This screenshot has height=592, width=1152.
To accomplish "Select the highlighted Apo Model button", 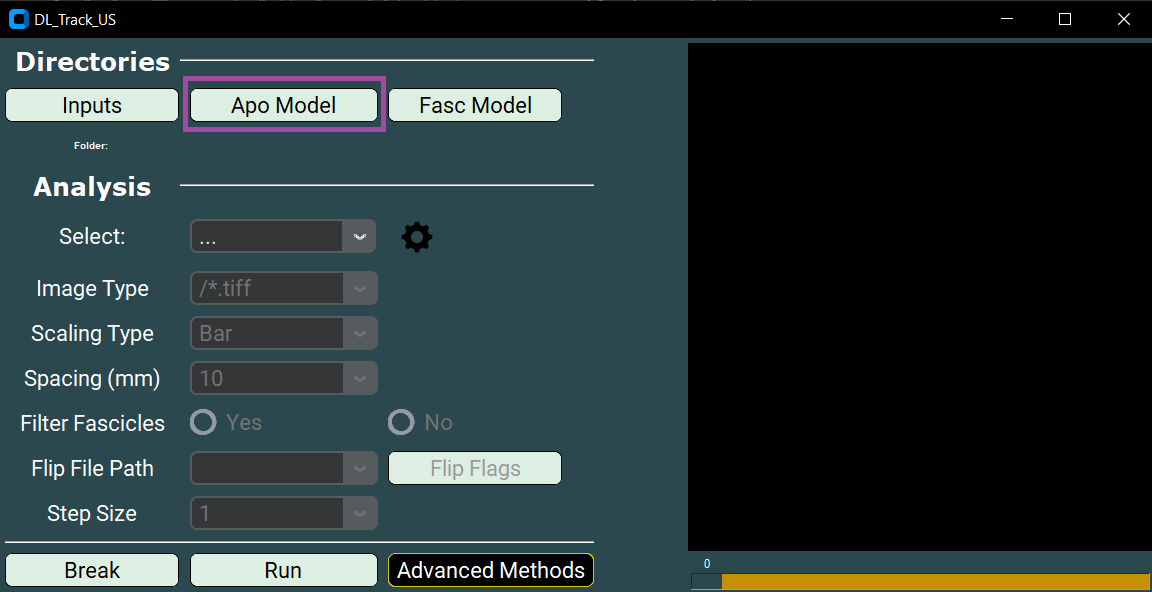I will pos(283,105).
